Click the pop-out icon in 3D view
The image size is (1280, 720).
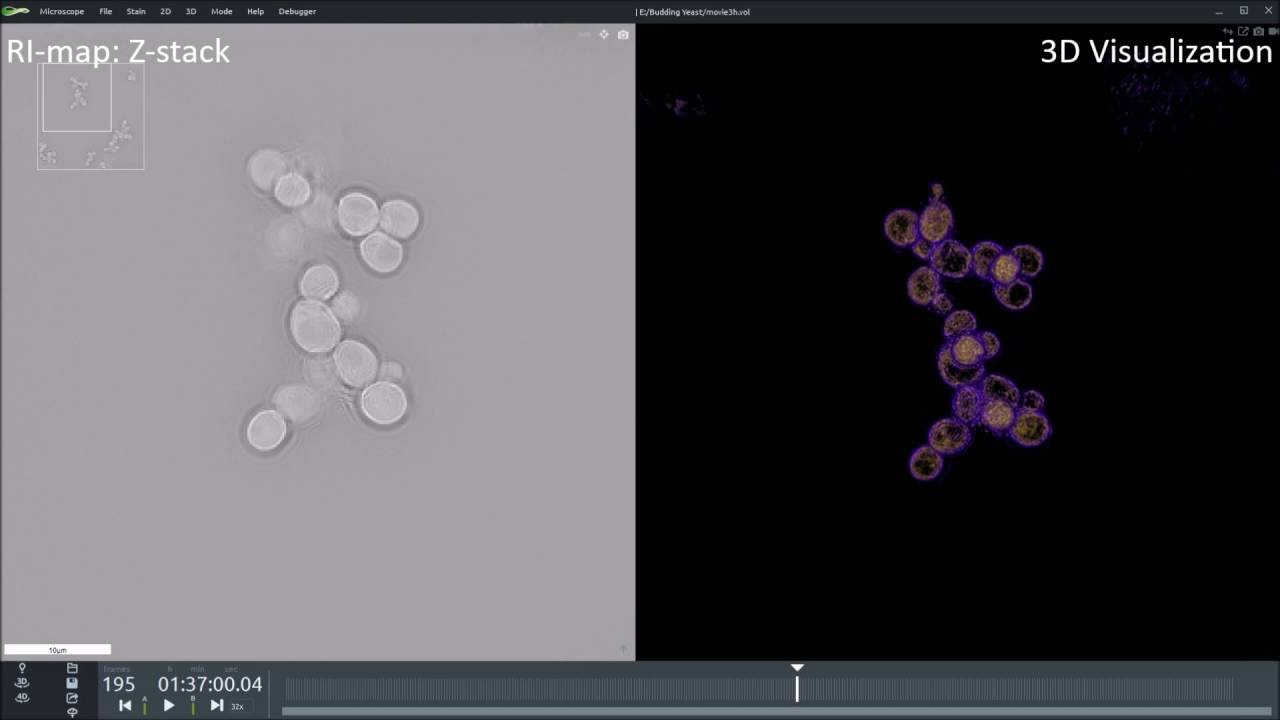(x=1243, y=32)
